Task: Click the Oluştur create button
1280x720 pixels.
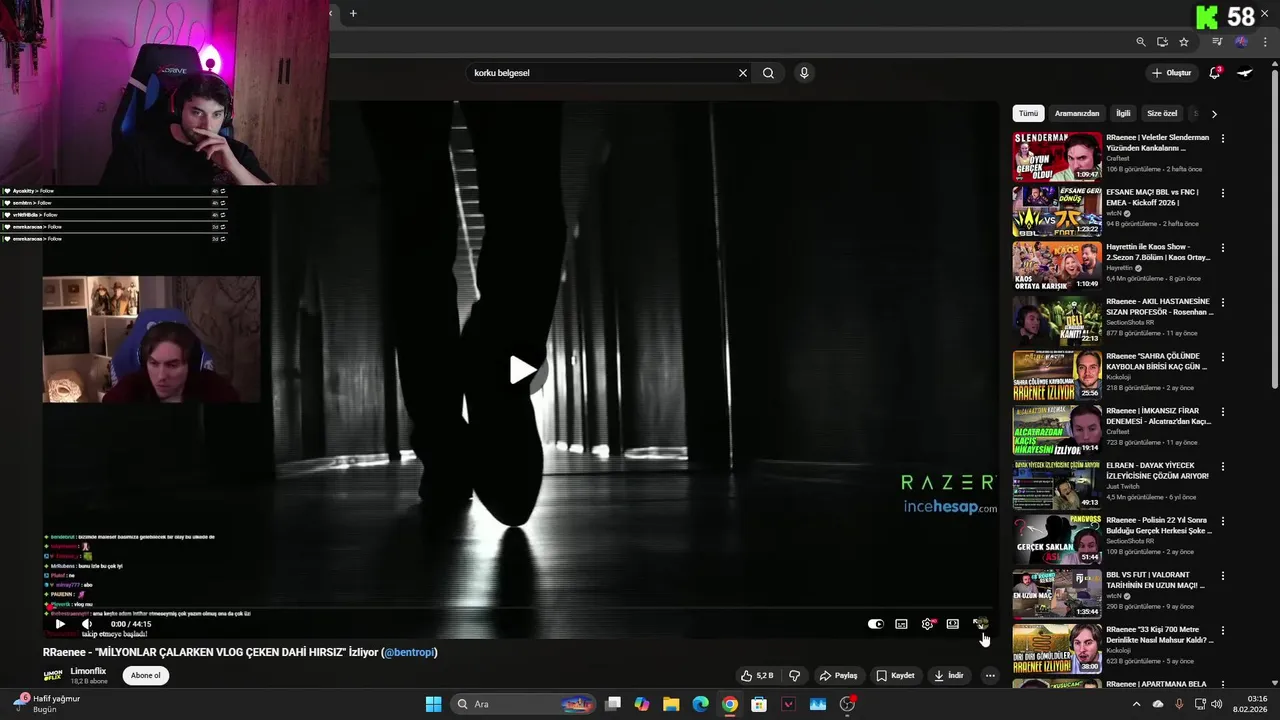Action: click(x=1172, y=73)
